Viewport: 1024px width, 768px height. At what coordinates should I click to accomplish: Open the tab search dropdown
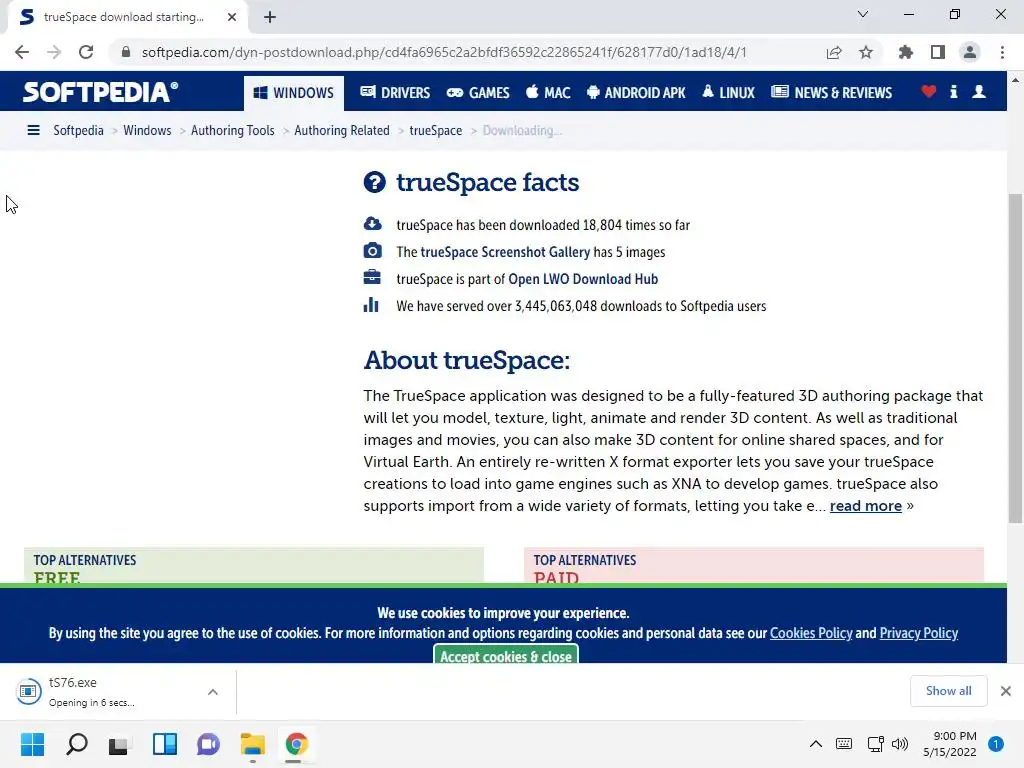[863, 14]
